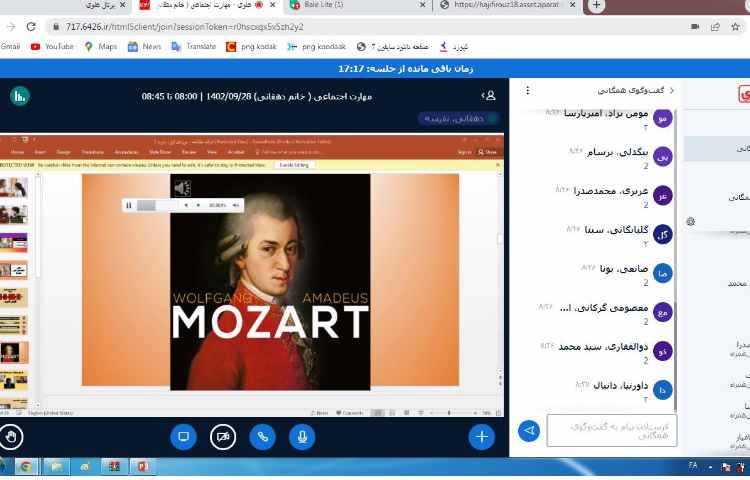Viewport: 750px width, 480px height.
Task: Send the chat message with arrow button
Action: click(529, 431)
